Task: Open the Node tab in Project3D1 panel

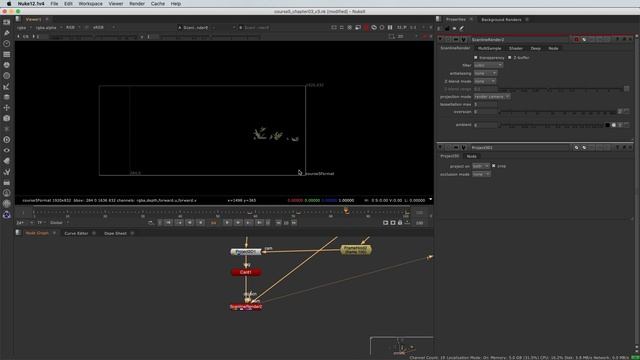Action: tap(471, 156)
